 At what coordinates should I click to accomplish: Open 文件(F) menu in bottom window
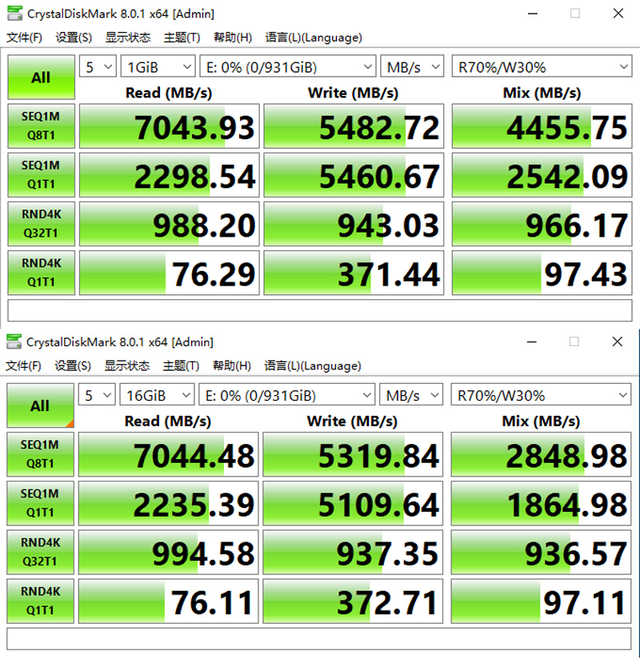23,366
